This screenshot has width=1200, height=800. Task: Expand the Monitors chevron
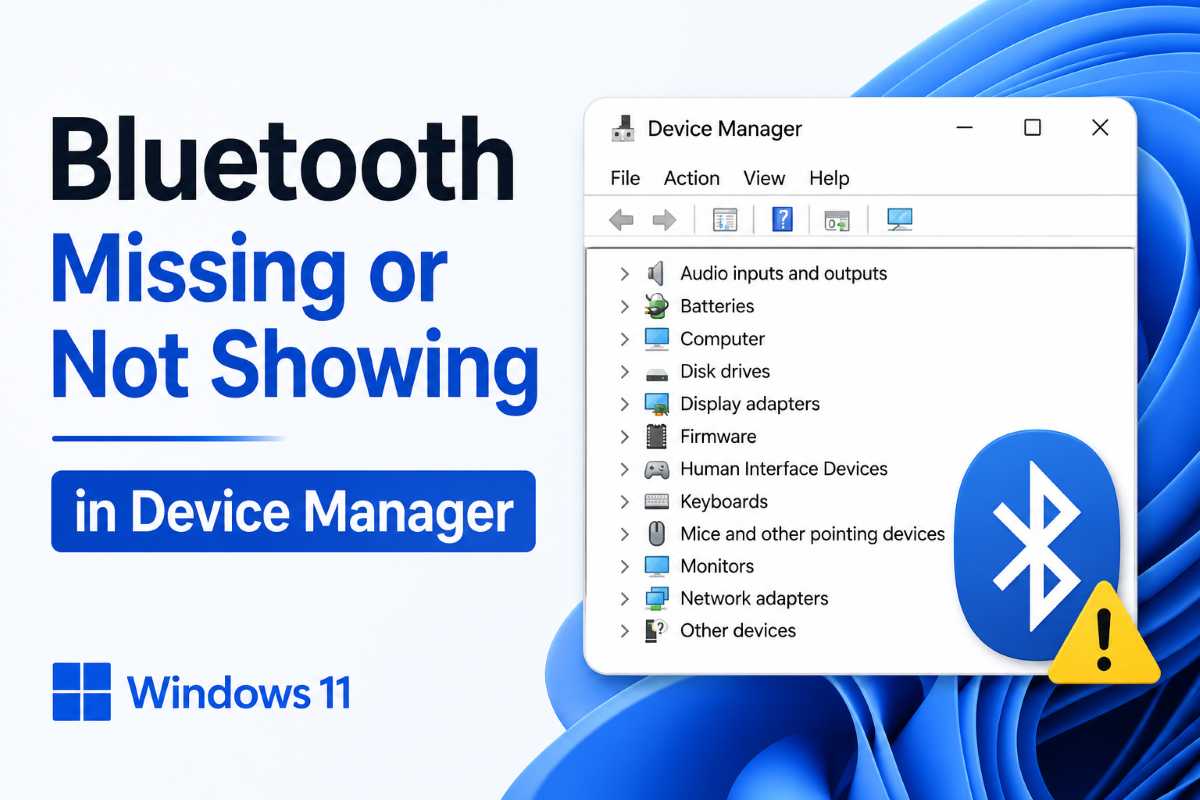pos(624,566)
